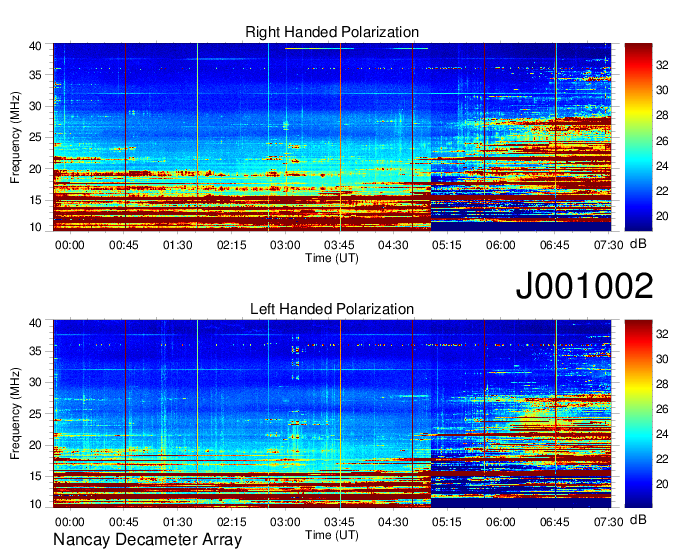Click the 00:45 time tick on the left-handed plot

click(x=124, y=522)
